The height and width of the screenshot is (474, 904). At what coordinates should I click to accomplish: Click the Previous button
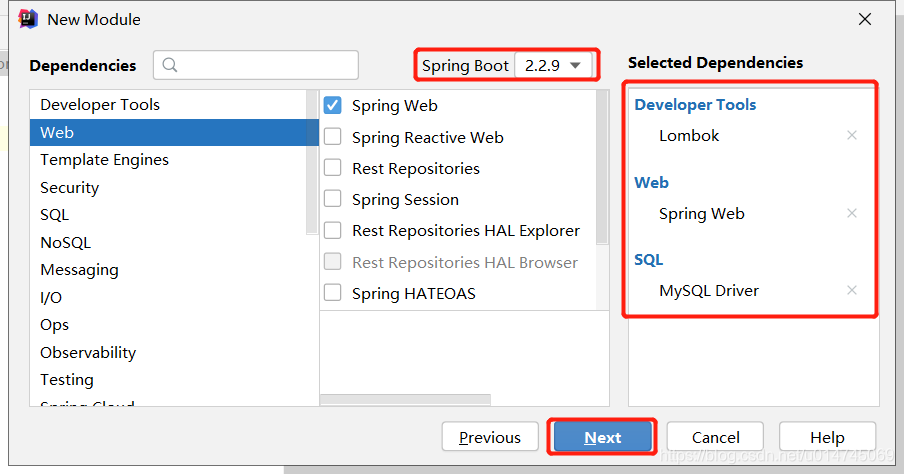point(490,437)
